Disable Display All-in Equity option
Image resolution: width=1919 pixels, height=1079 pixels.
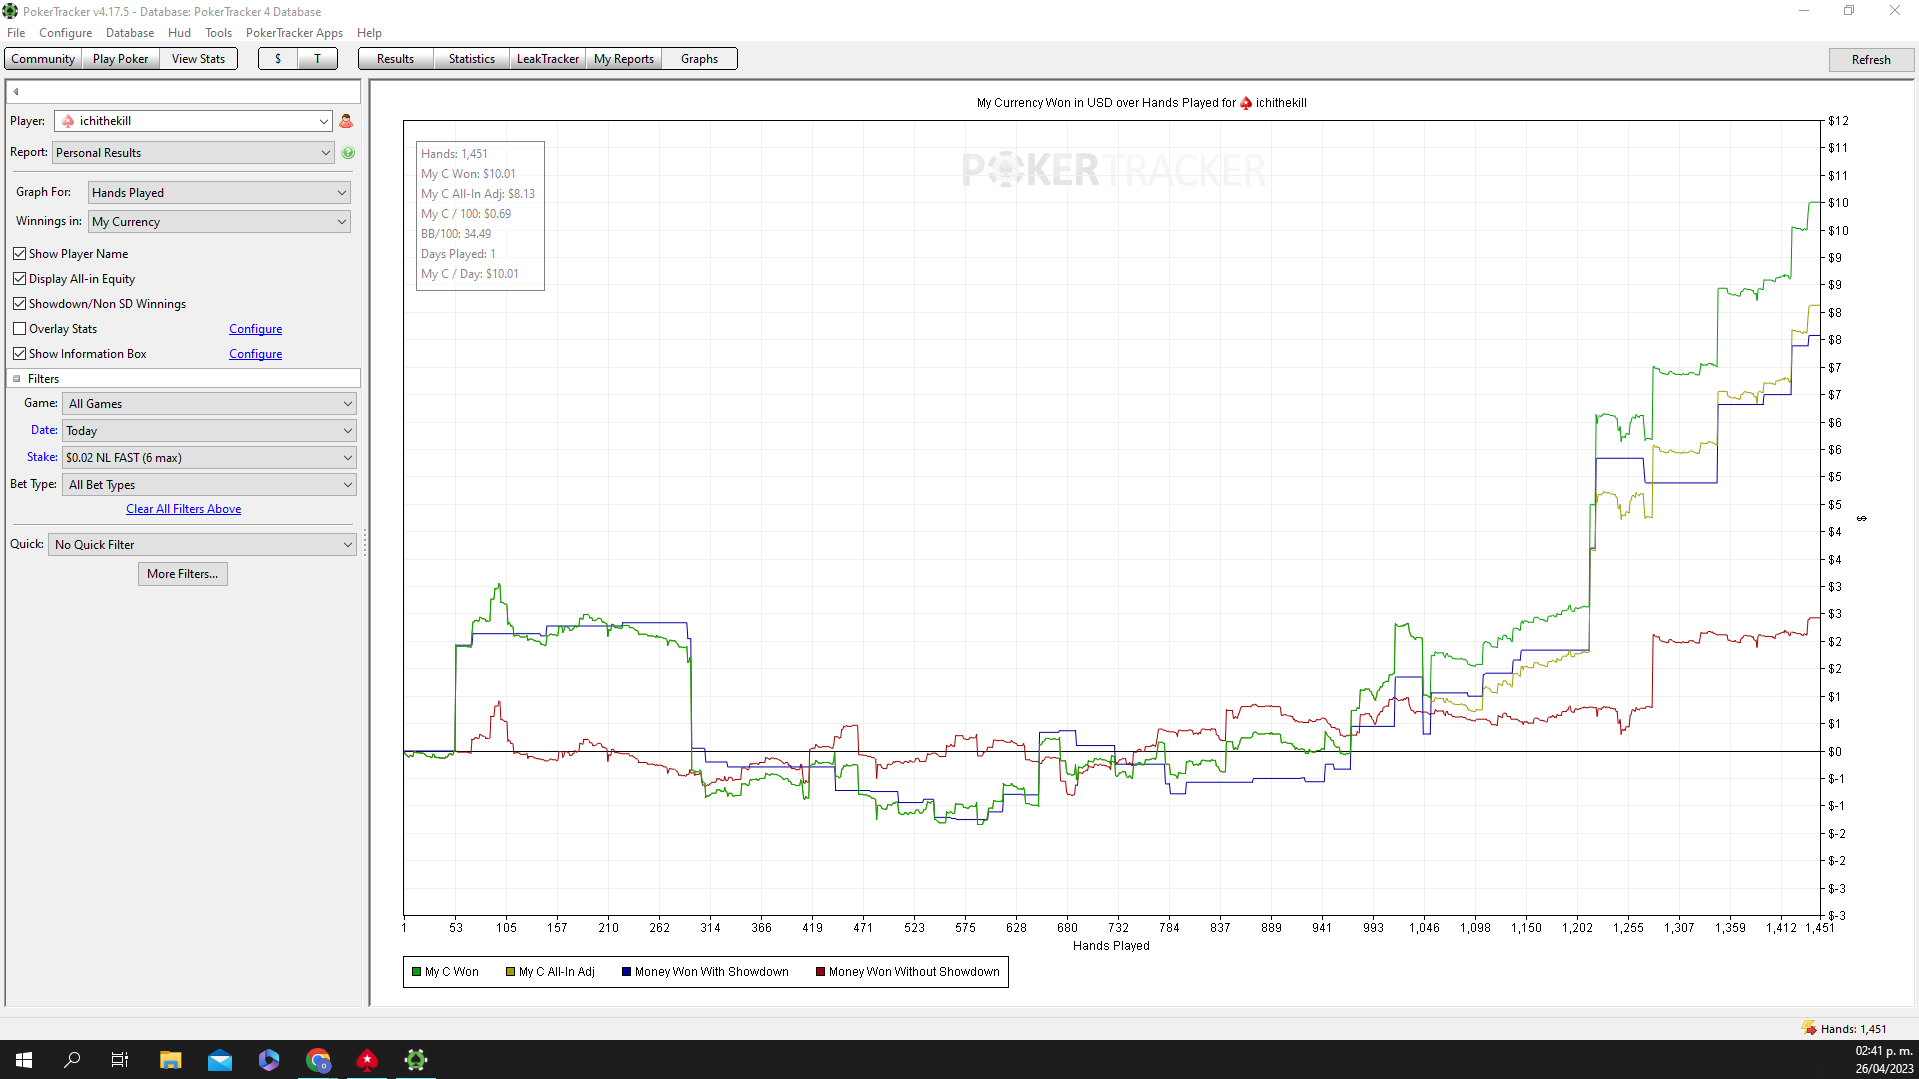[19, 279]
